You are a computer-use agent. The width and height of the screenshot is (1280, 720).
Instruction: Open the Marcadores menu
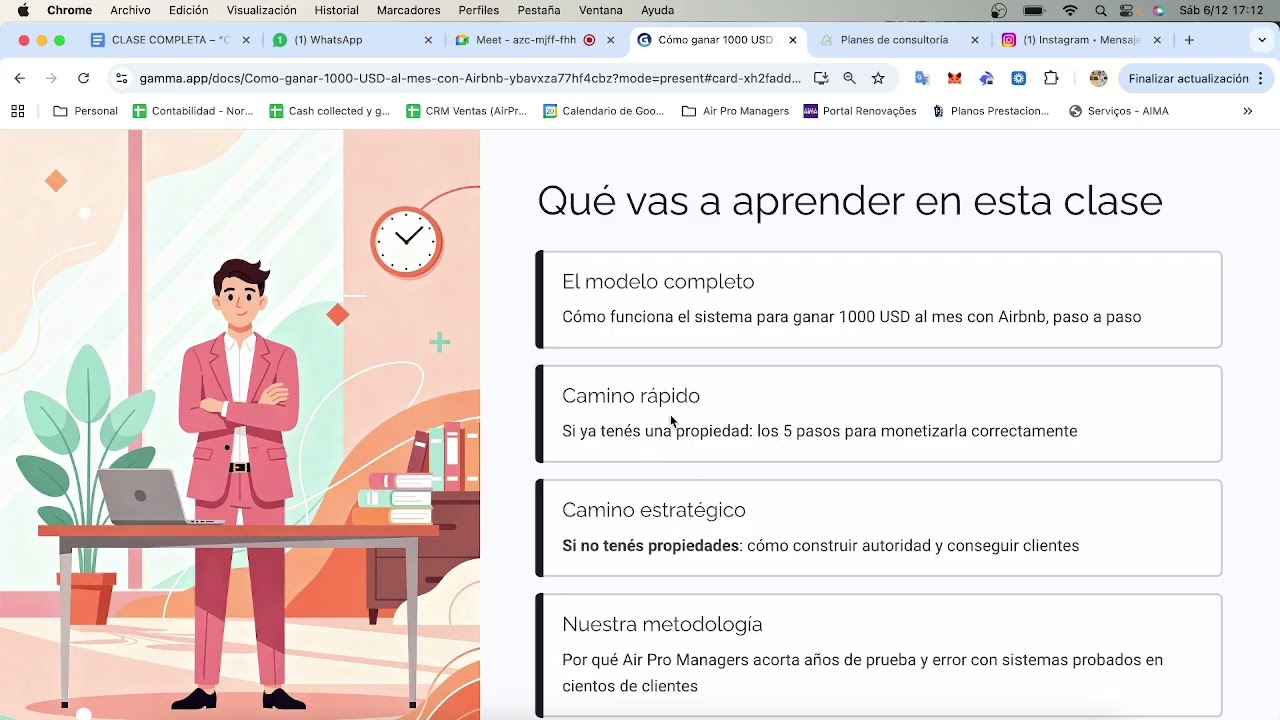[x=408, y=10]
